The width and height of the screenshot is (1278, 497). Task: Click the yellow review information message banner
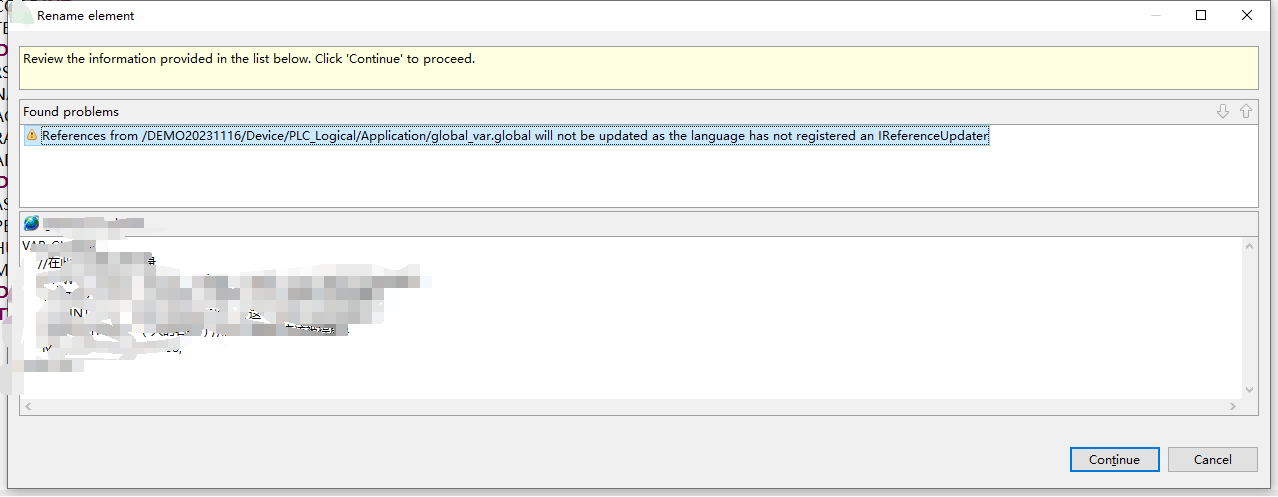pos(638,68)
